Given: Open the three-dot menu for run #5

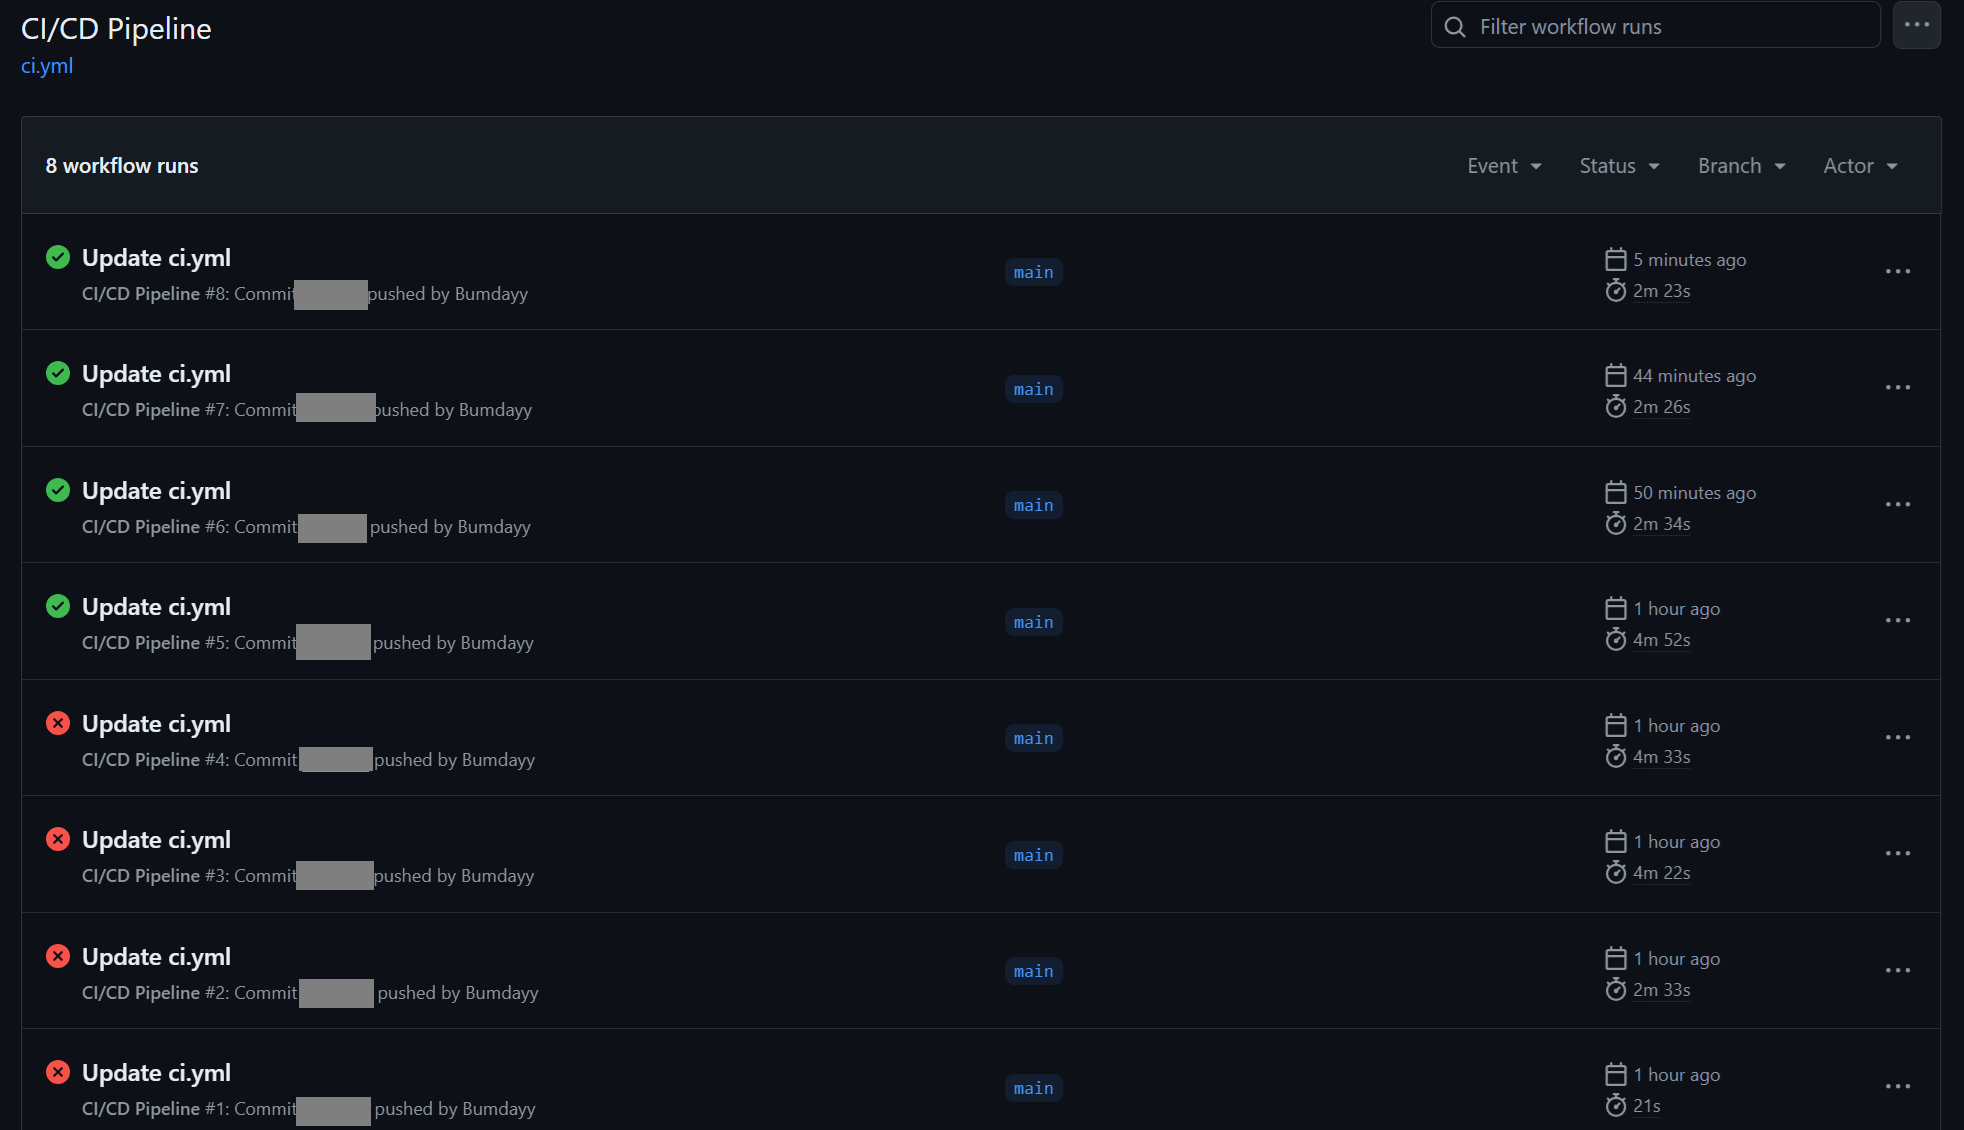Looking at the screenshot, I should [1897, 620].
